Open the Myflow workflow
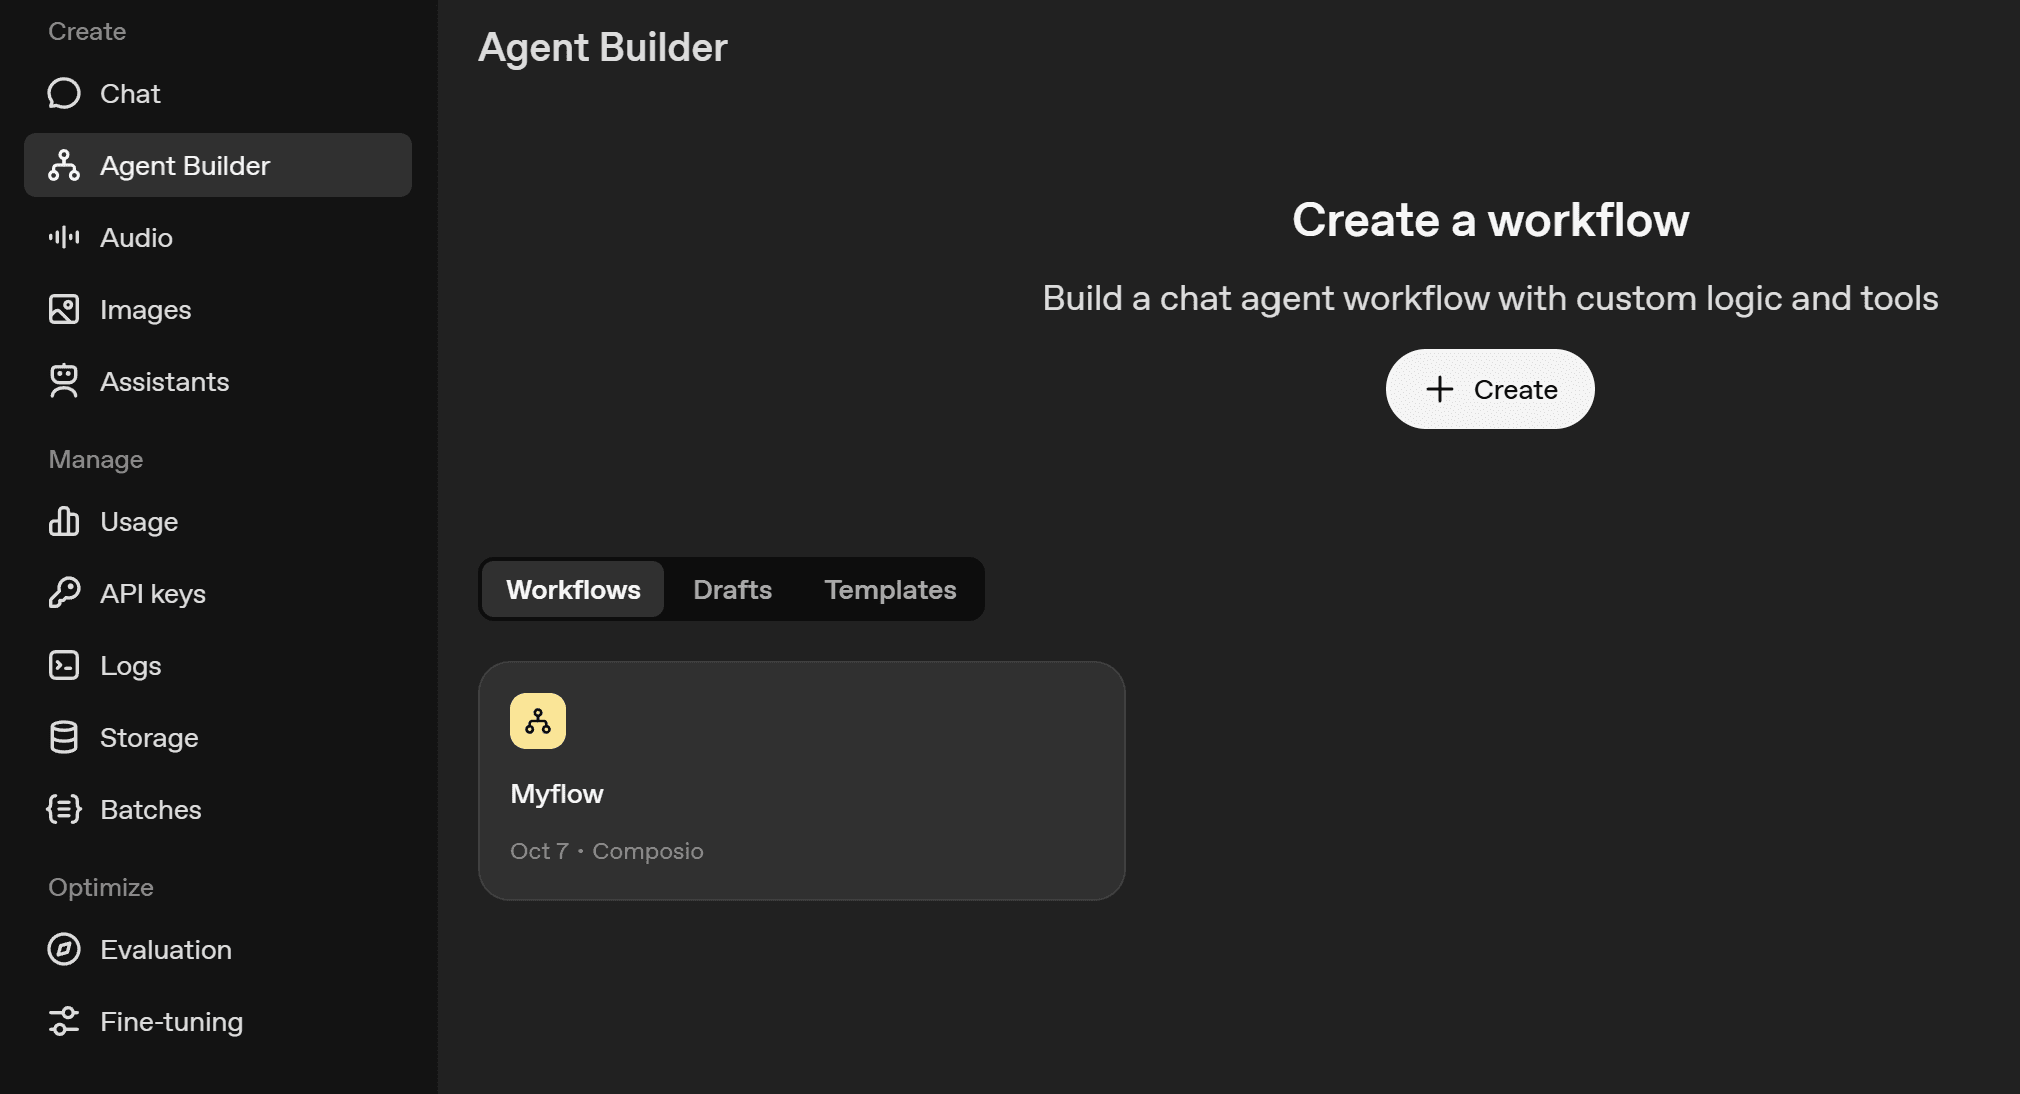 tap(801, 781)
